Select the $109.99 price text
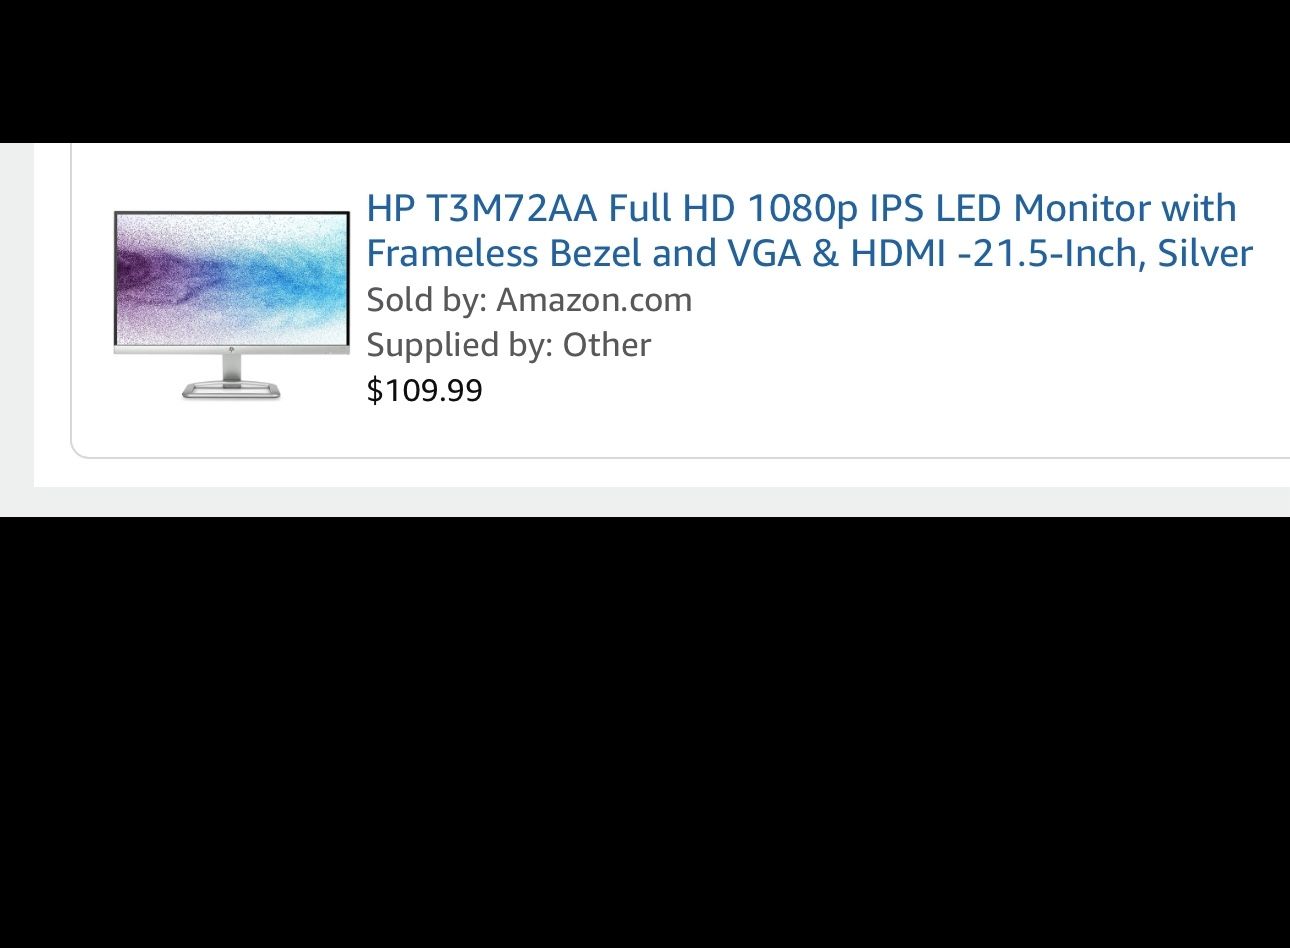1290x948 pixels. point(424,390)
